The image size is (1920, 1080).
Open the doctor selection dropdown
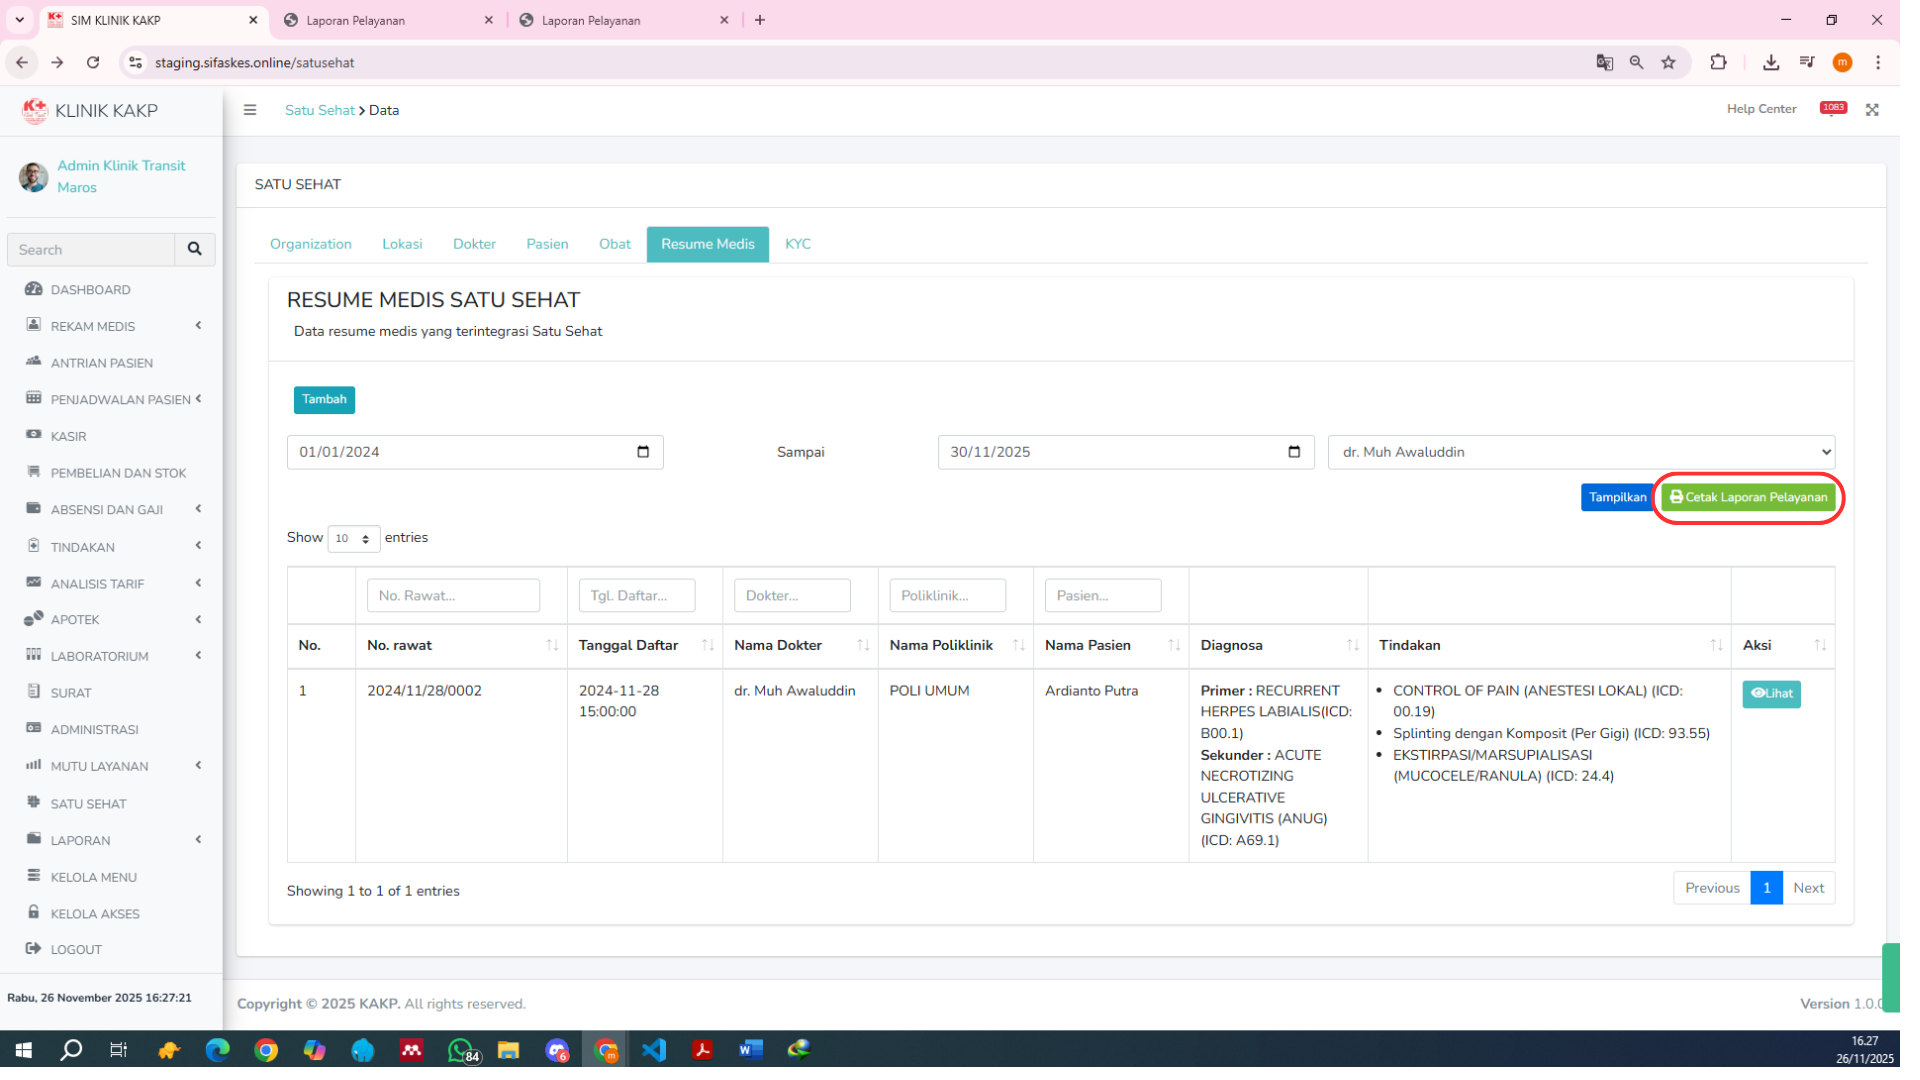click(1581, 453)
